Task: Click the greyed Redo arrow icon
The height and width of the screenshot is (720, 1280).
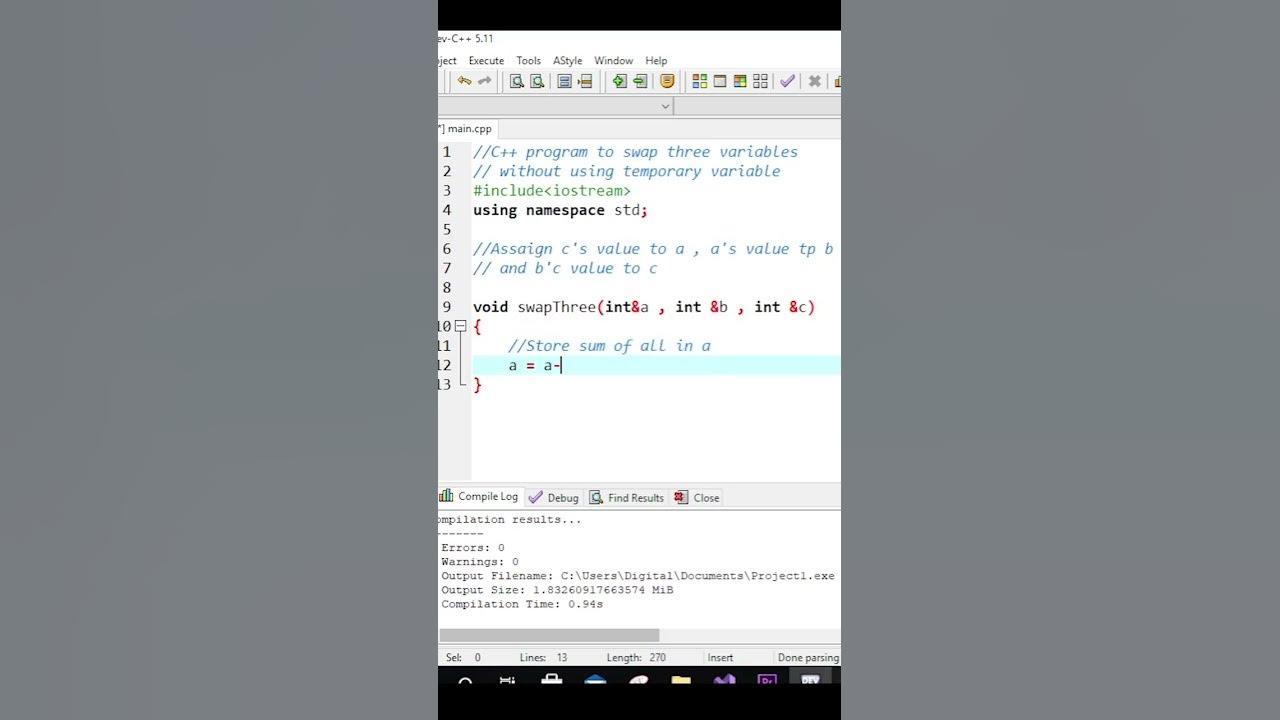Action: [485, 82]
